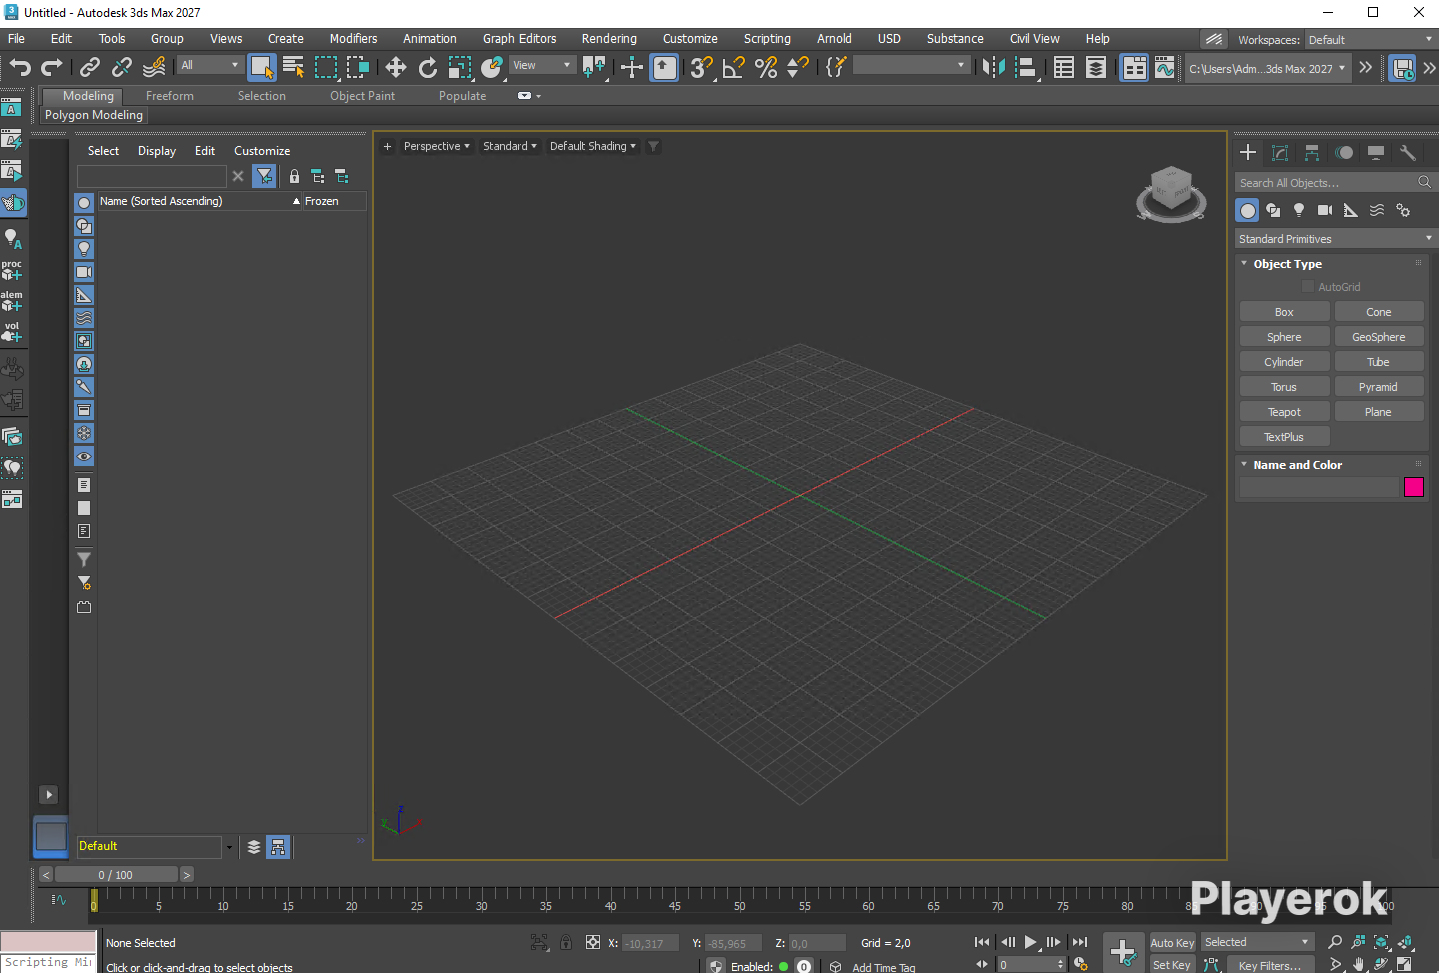Open the Utilities wrench tab icon

click(x=1408, y=153)
